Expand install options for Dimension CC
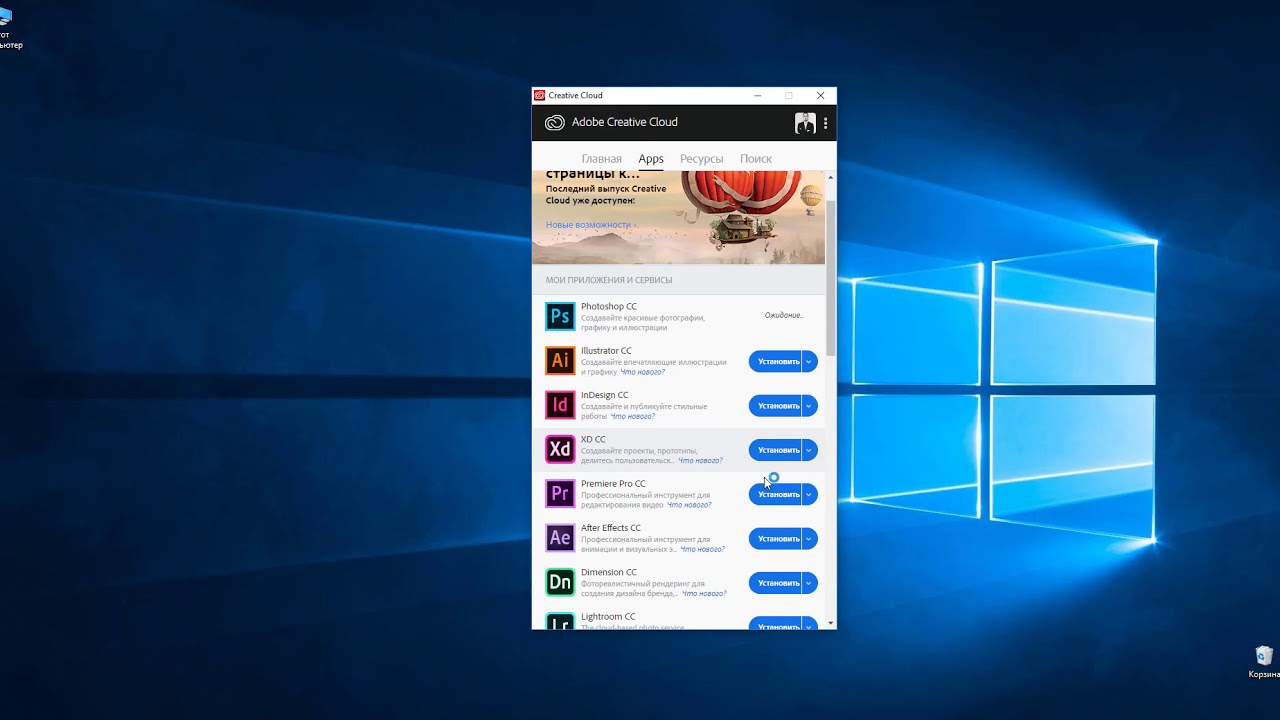Viewport: 1280px width, 720px height. coord(809,583)
